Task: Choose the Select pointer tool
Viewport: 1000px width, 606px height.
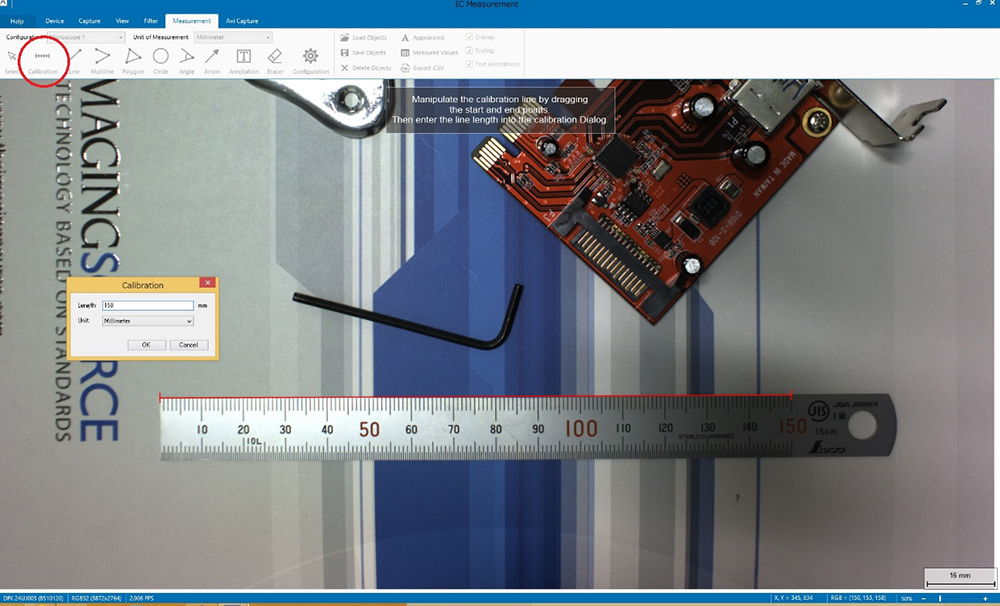Action: click(11, 62)
